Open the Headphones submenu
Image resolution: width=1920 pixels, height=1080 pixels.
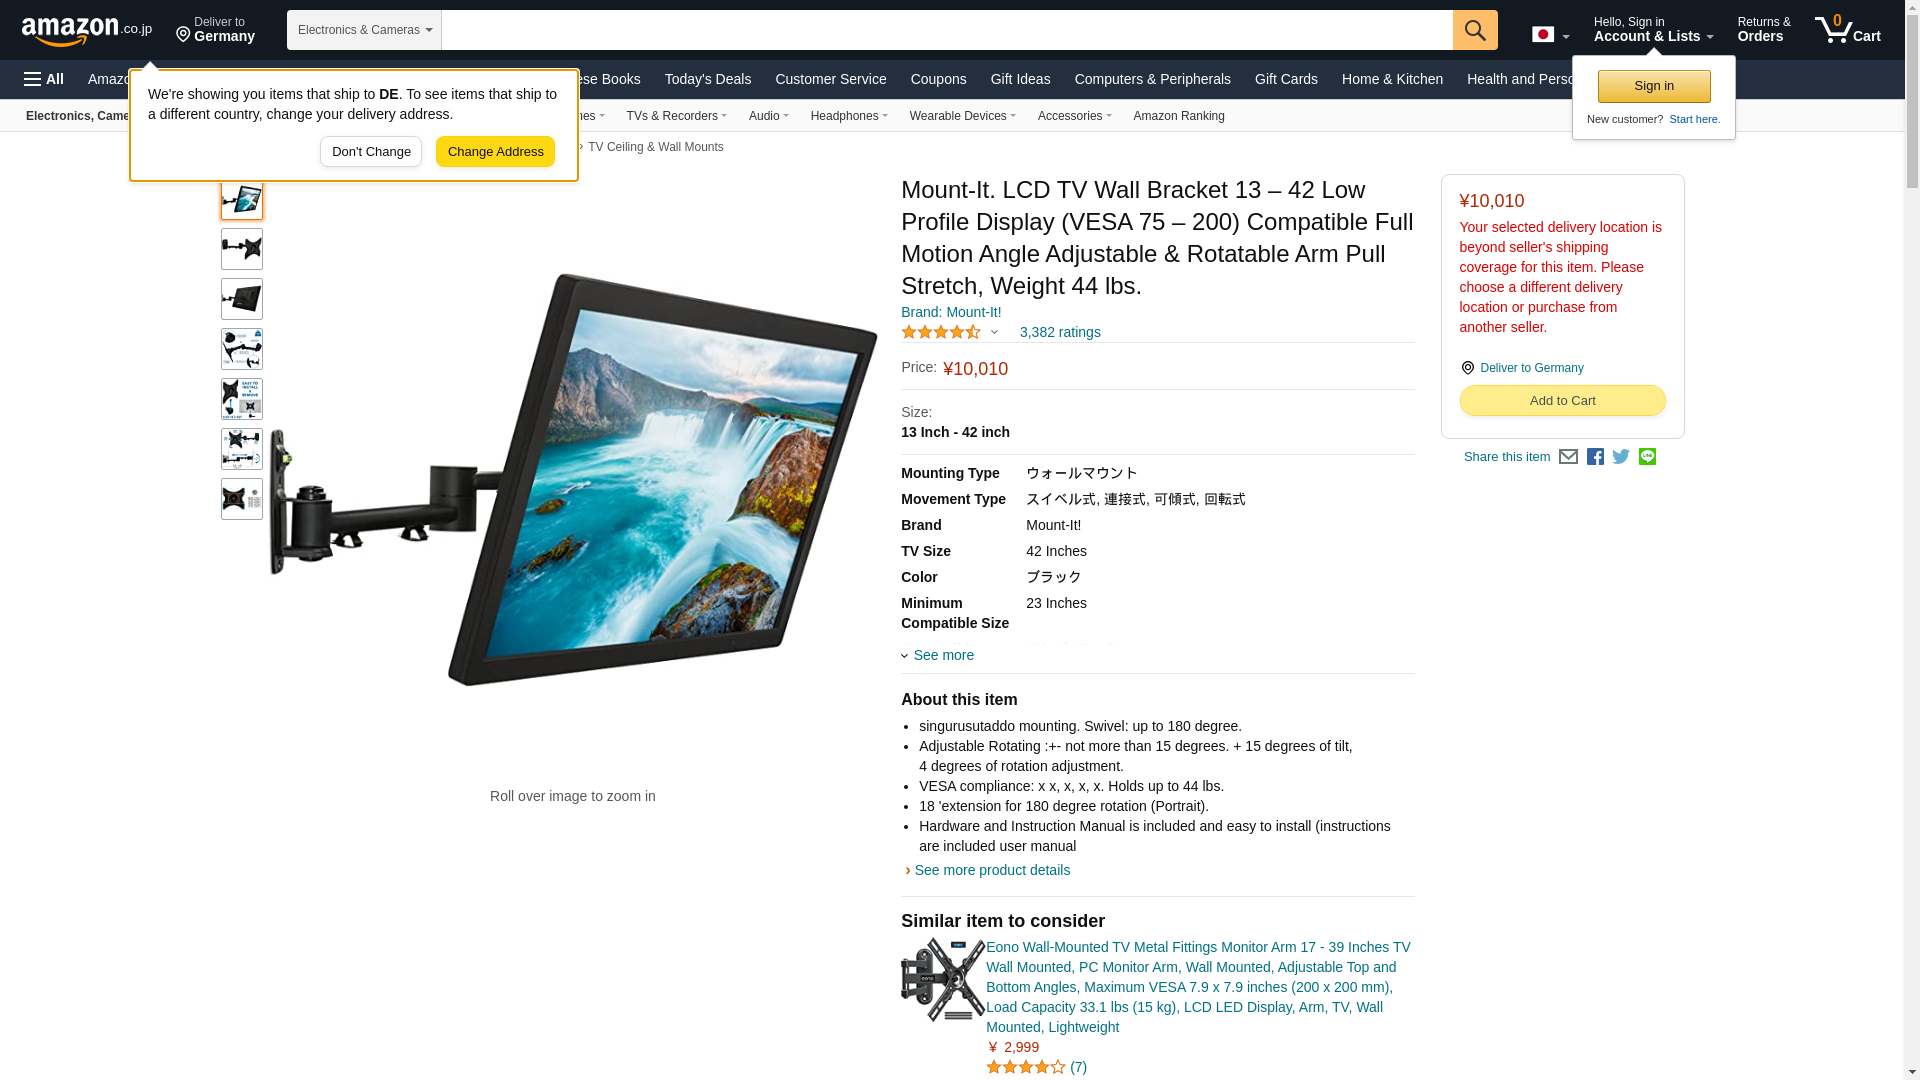849,116
